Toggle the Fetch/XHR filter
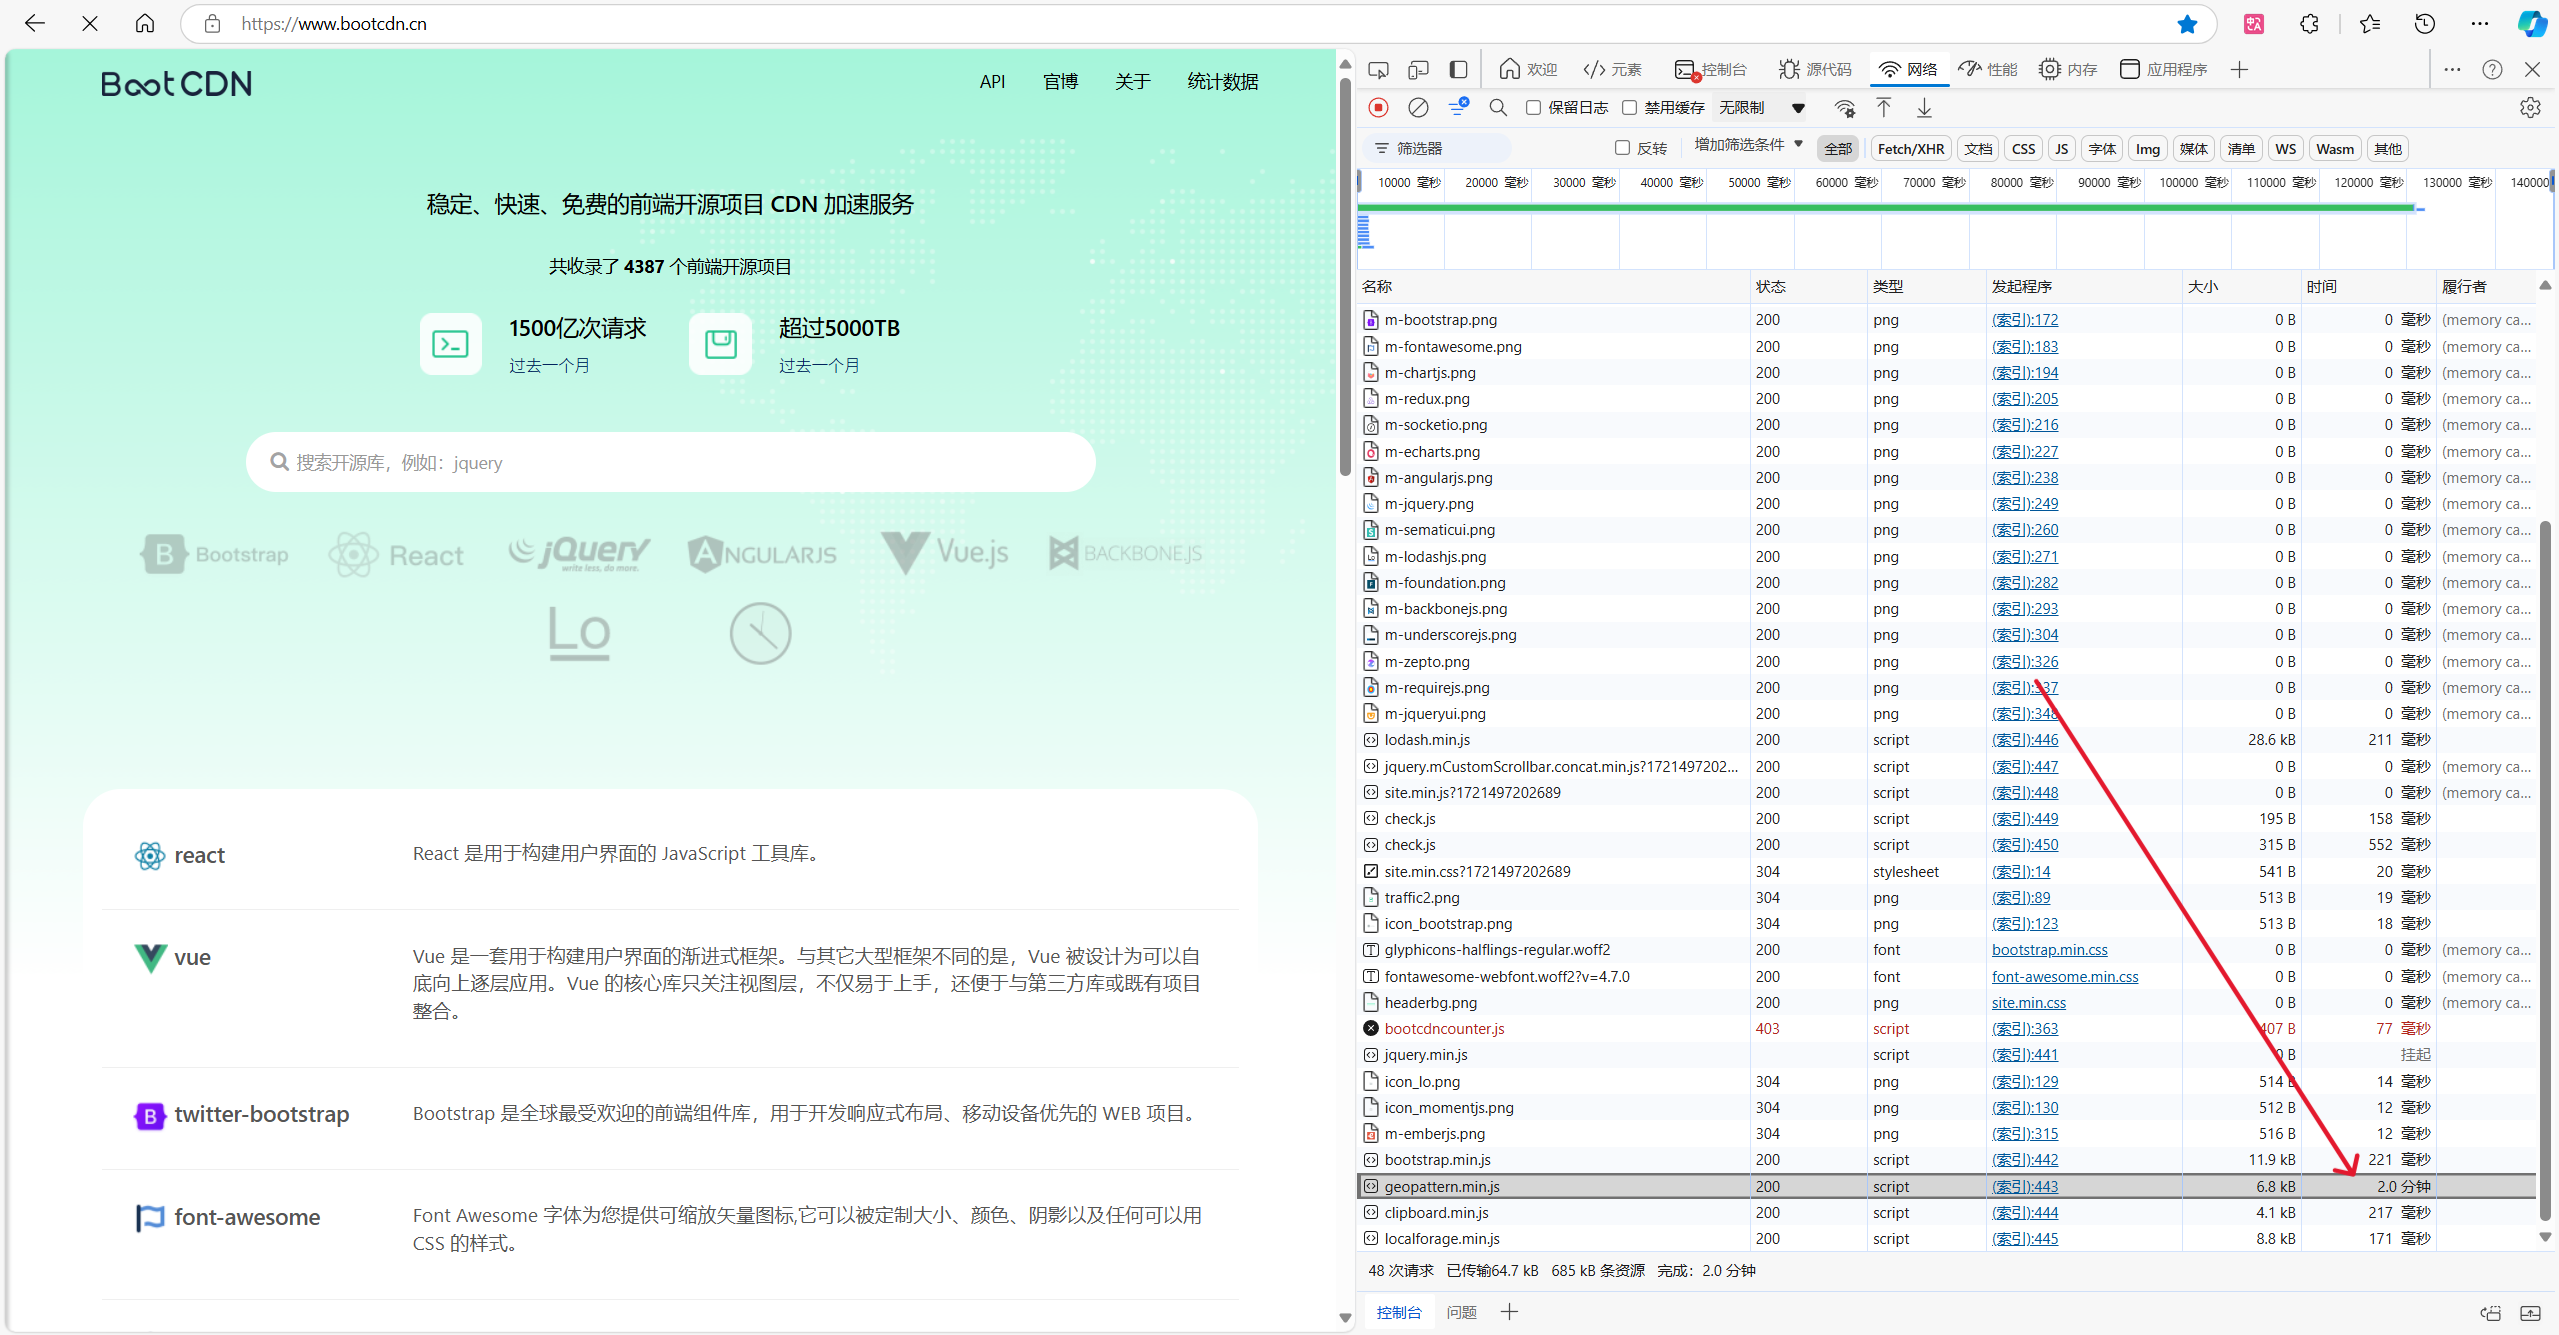The width and height of the screenshot is (2559, 1335). point(1910,149)
